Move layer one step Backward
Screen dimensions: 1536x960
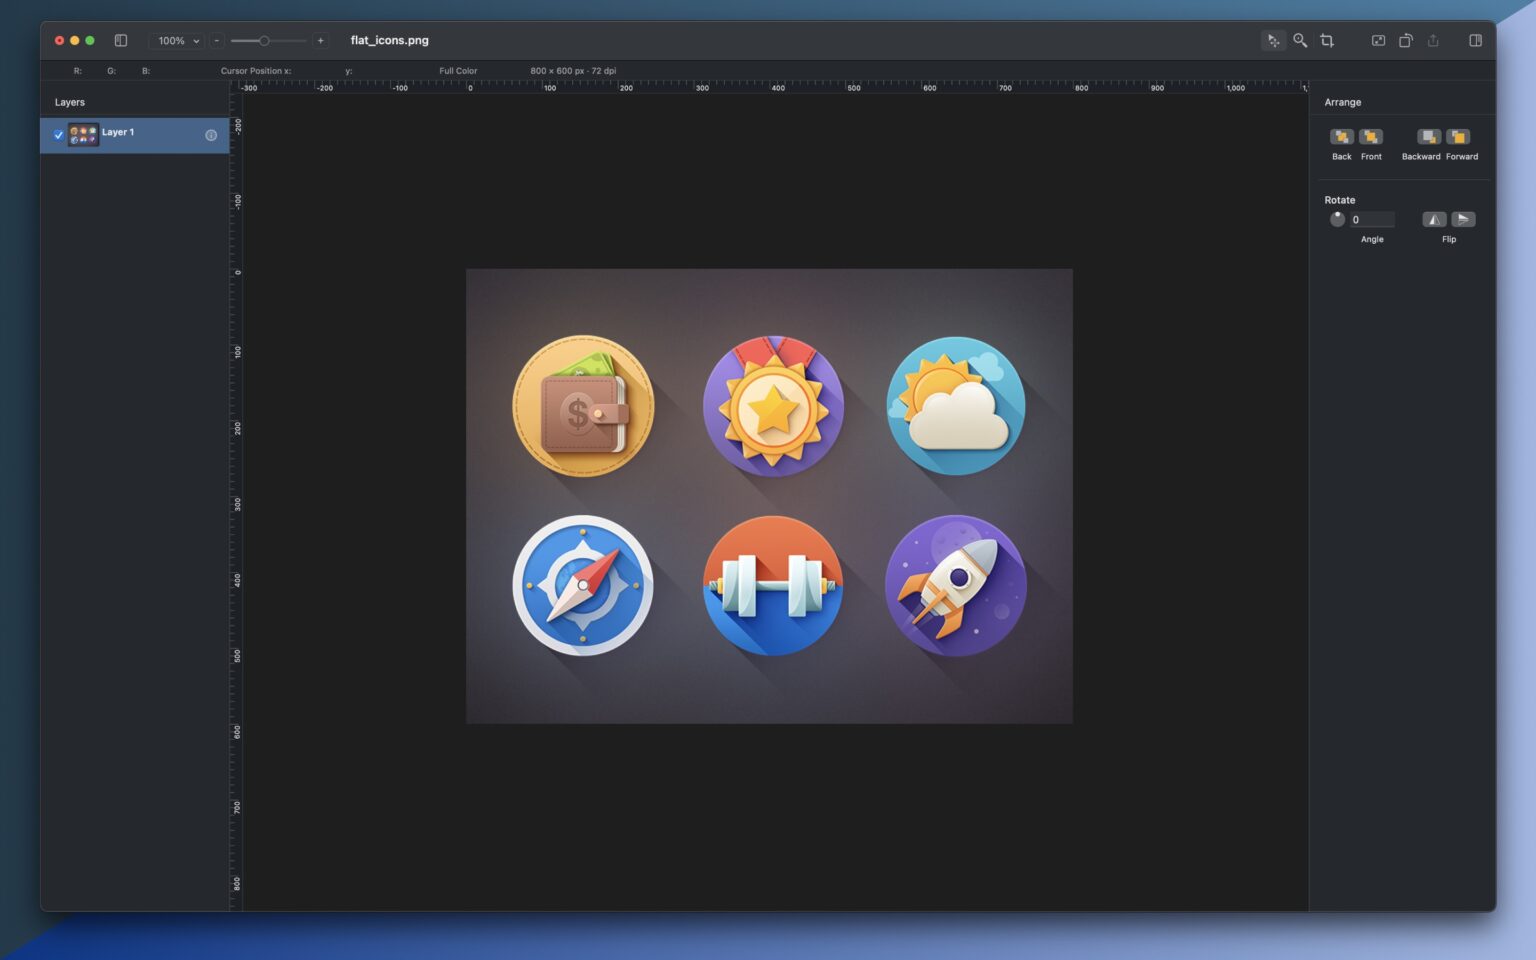coord(1429,137)
